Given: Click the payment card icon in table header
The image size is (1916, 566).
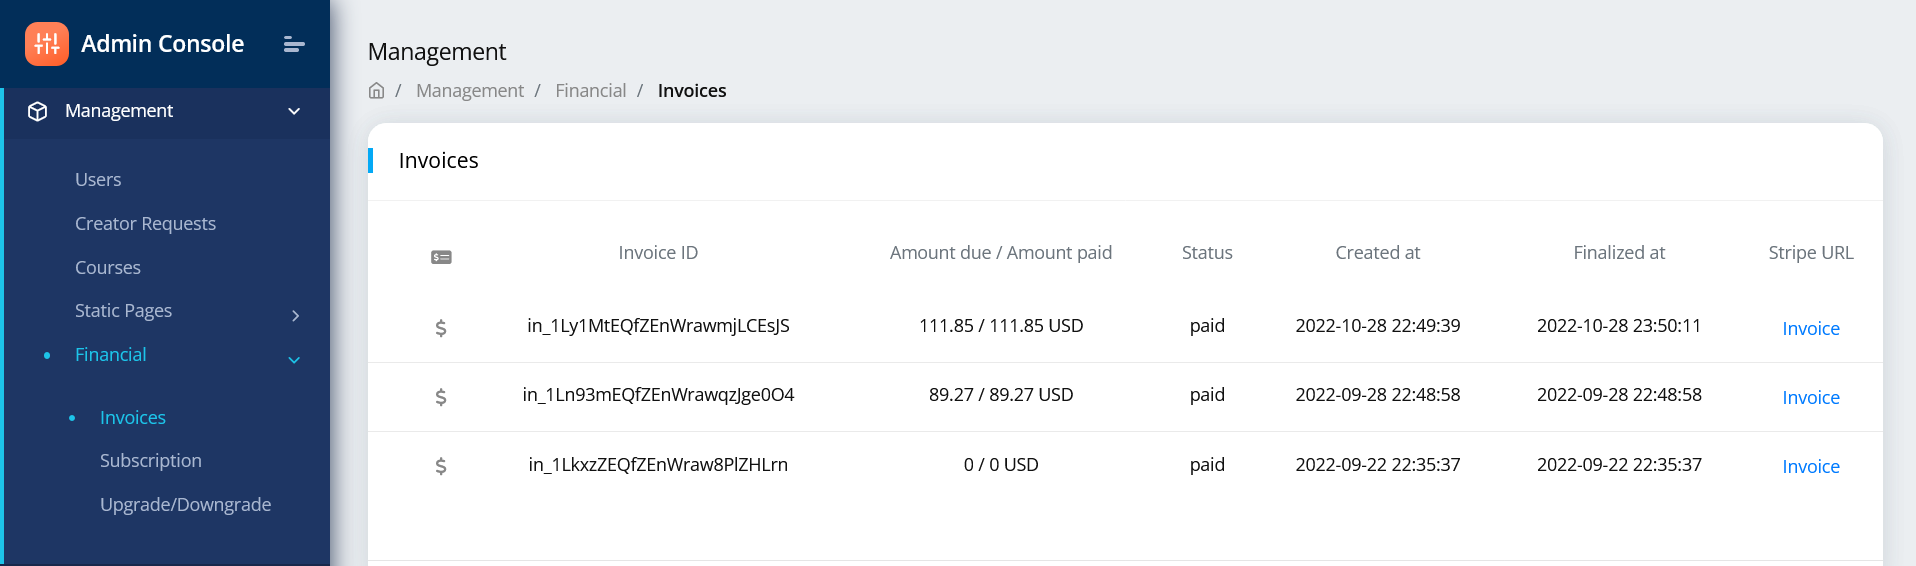Looking at the screenshot, I should pyautogui.click(x=441, y=257).
